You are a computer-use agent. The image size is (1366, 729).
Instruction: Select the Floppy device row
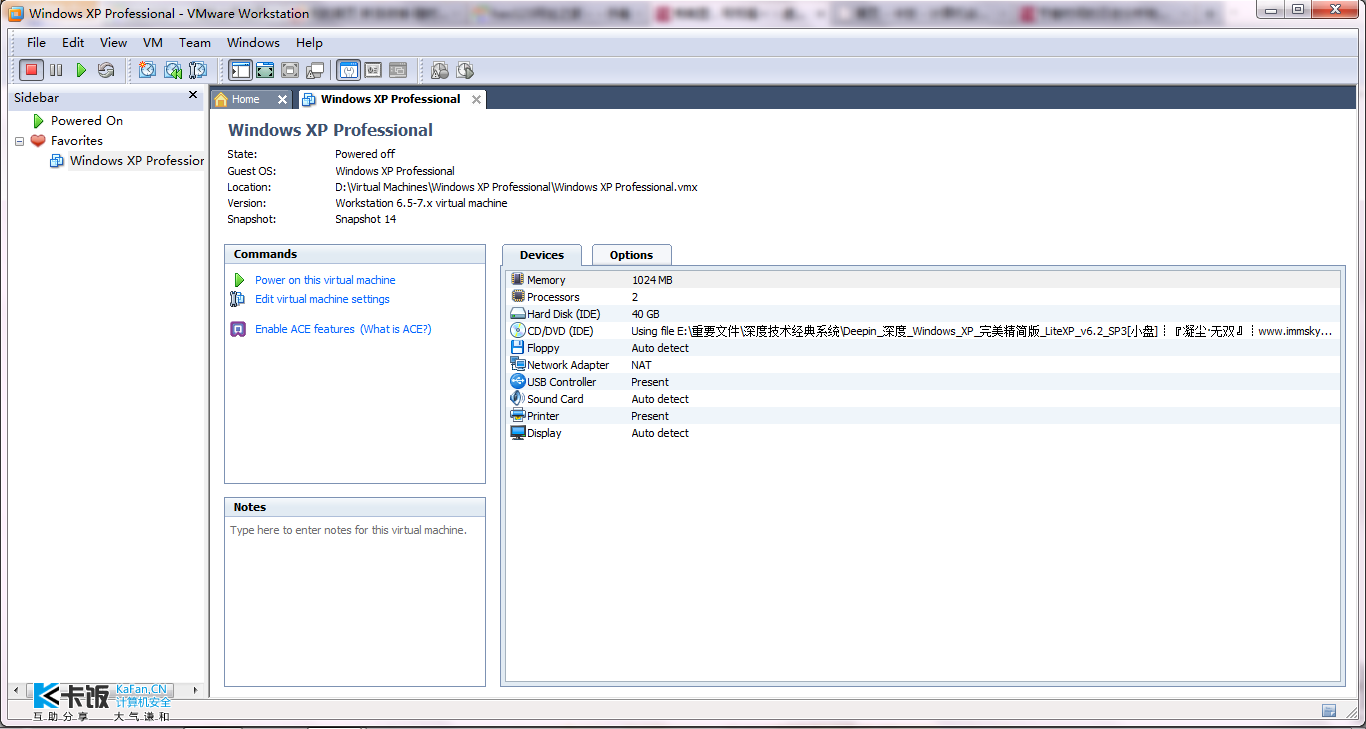(x=924, y=348)
